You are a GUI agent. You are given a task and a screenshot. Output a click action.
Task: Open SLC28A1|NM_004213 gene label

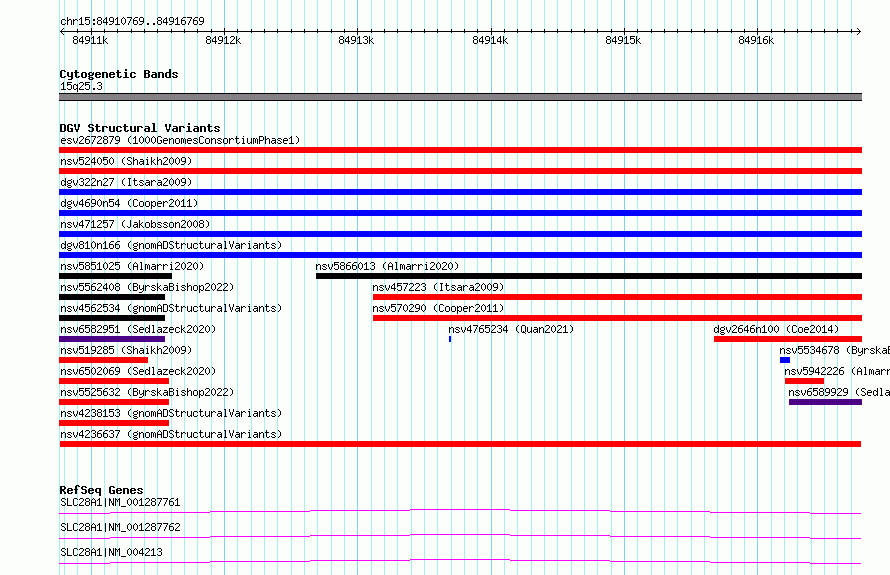111,552
